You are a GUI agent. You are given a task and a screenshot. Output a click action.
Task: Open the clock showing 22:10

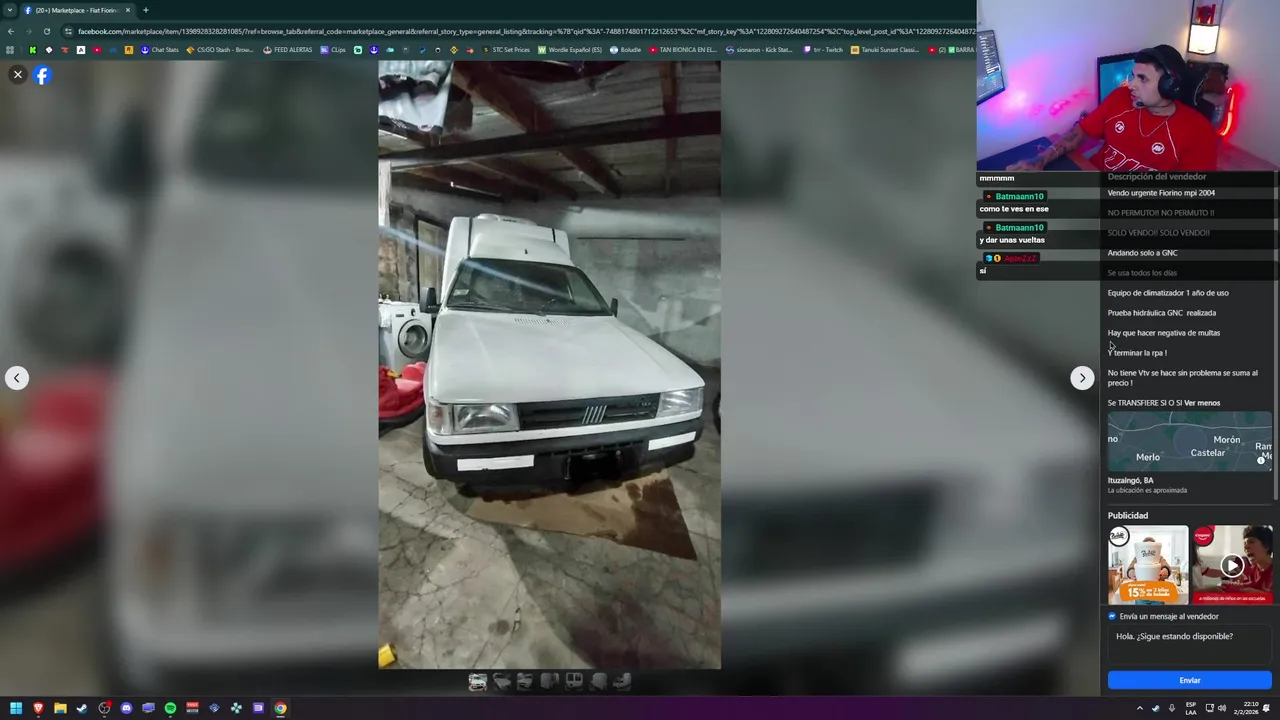pyautogui.click(x=1246, y=708)
